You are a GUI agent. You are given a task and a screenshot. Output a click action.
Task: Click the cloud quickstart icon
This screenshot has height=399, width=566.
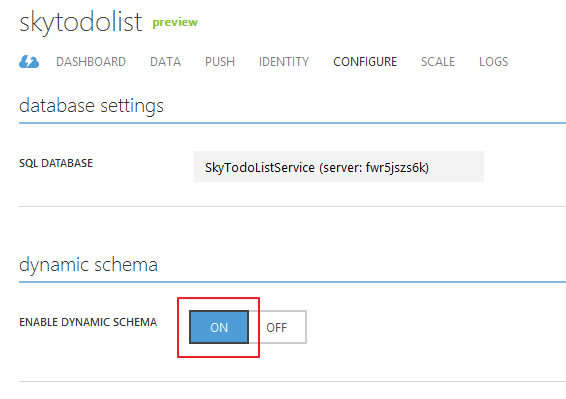click(x=29, y=62)
